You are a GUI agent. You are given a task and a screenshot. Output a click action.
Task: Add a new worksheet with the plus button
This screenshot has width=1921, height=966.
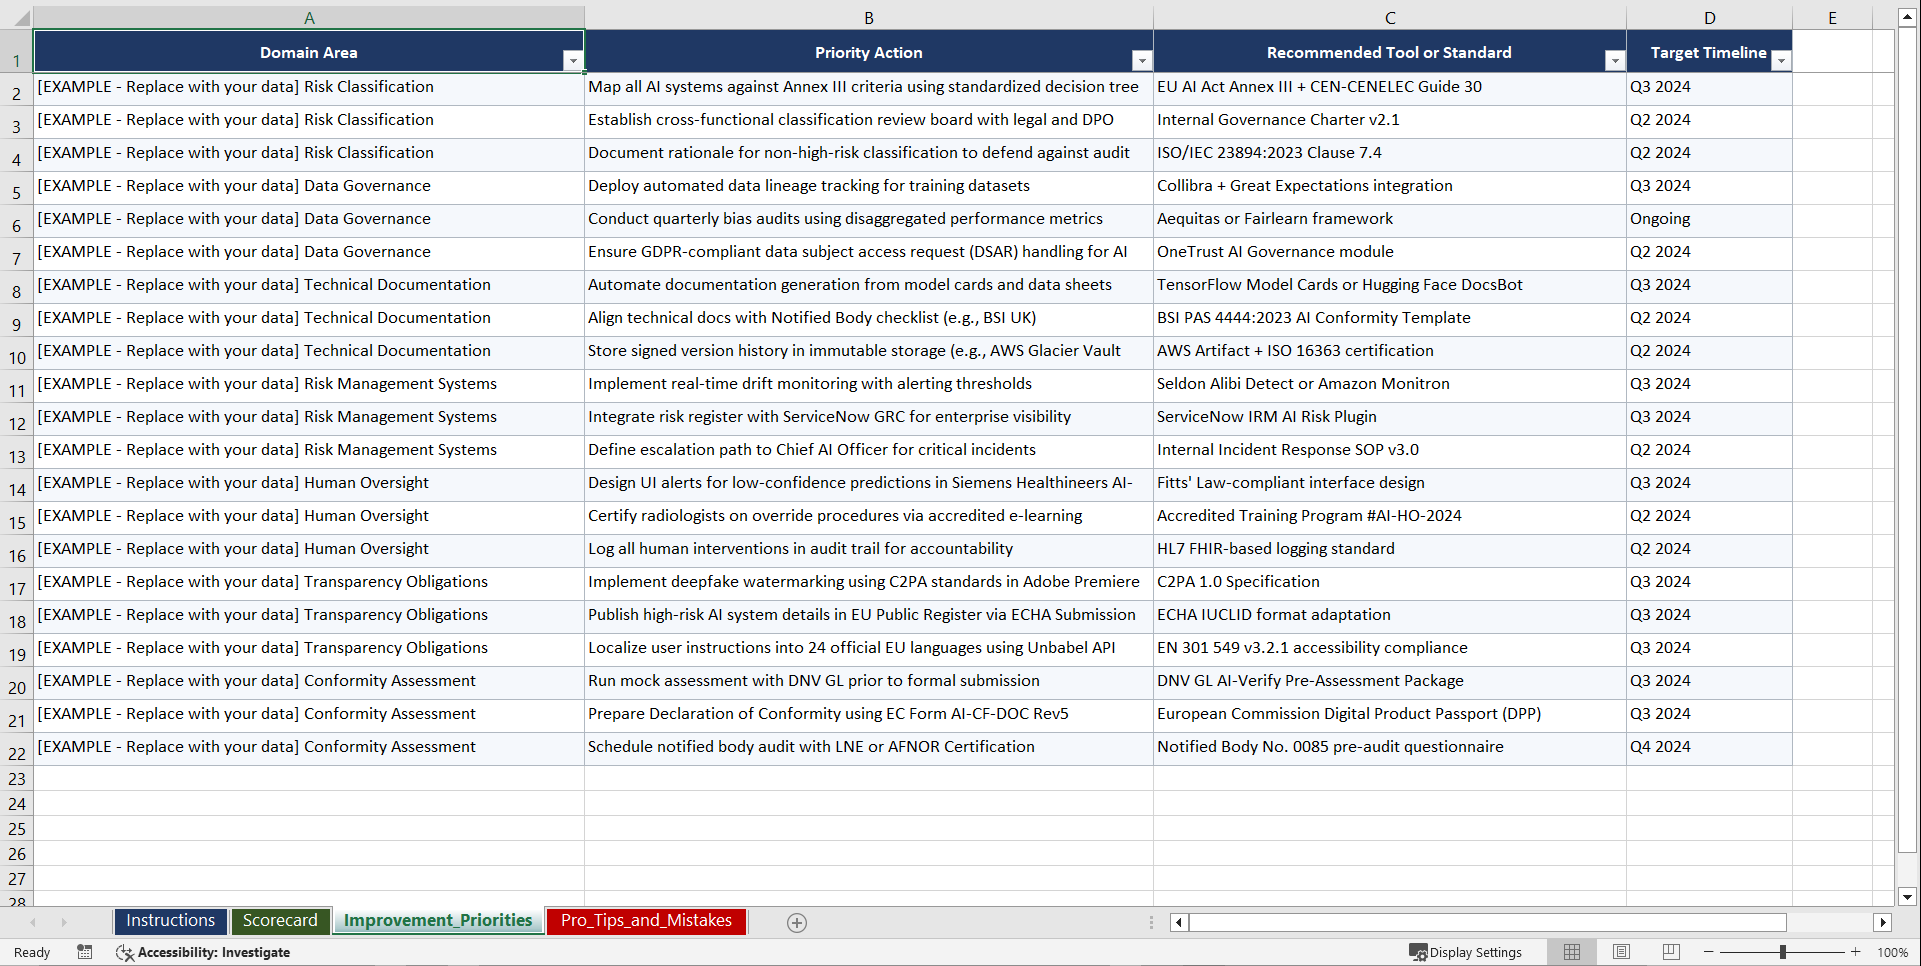(796, 922)
